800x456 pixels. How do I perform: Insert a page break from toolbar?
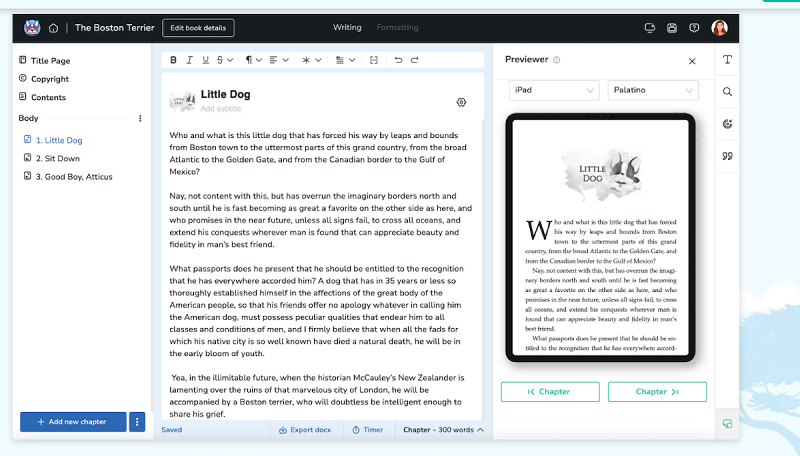[x=373, y=60]
